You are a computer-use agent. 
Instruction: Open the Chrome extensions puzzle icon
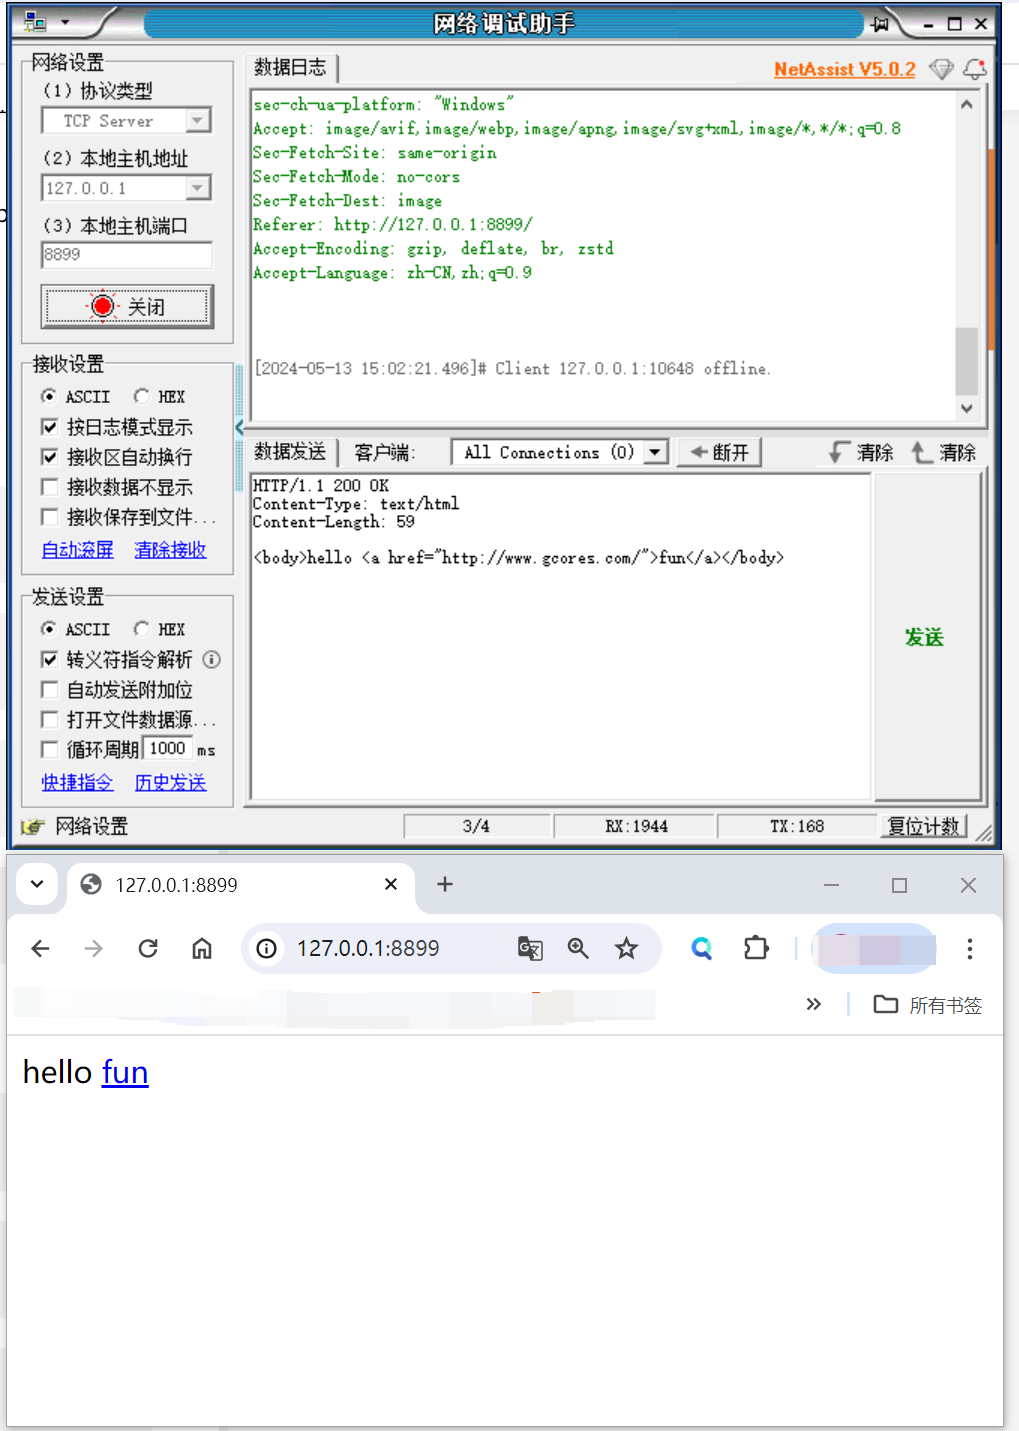point(756,948)
